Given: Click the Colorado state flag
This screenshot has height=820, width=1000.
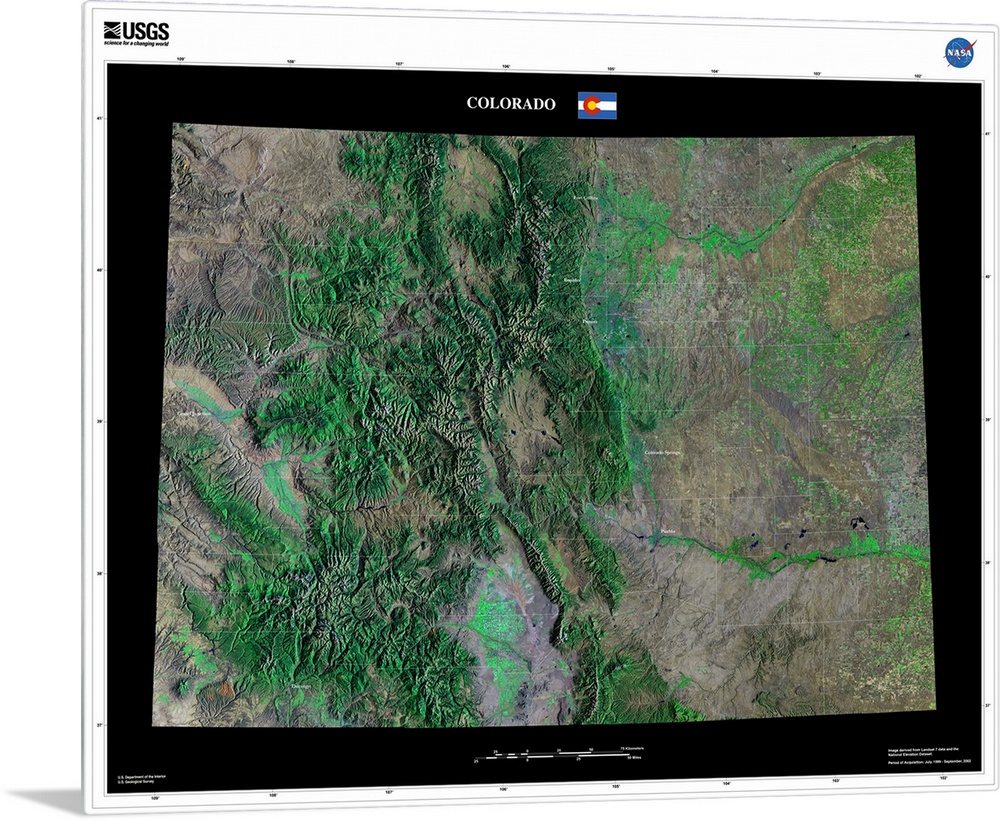Looking at the screenshot, I should click(597, 105).
